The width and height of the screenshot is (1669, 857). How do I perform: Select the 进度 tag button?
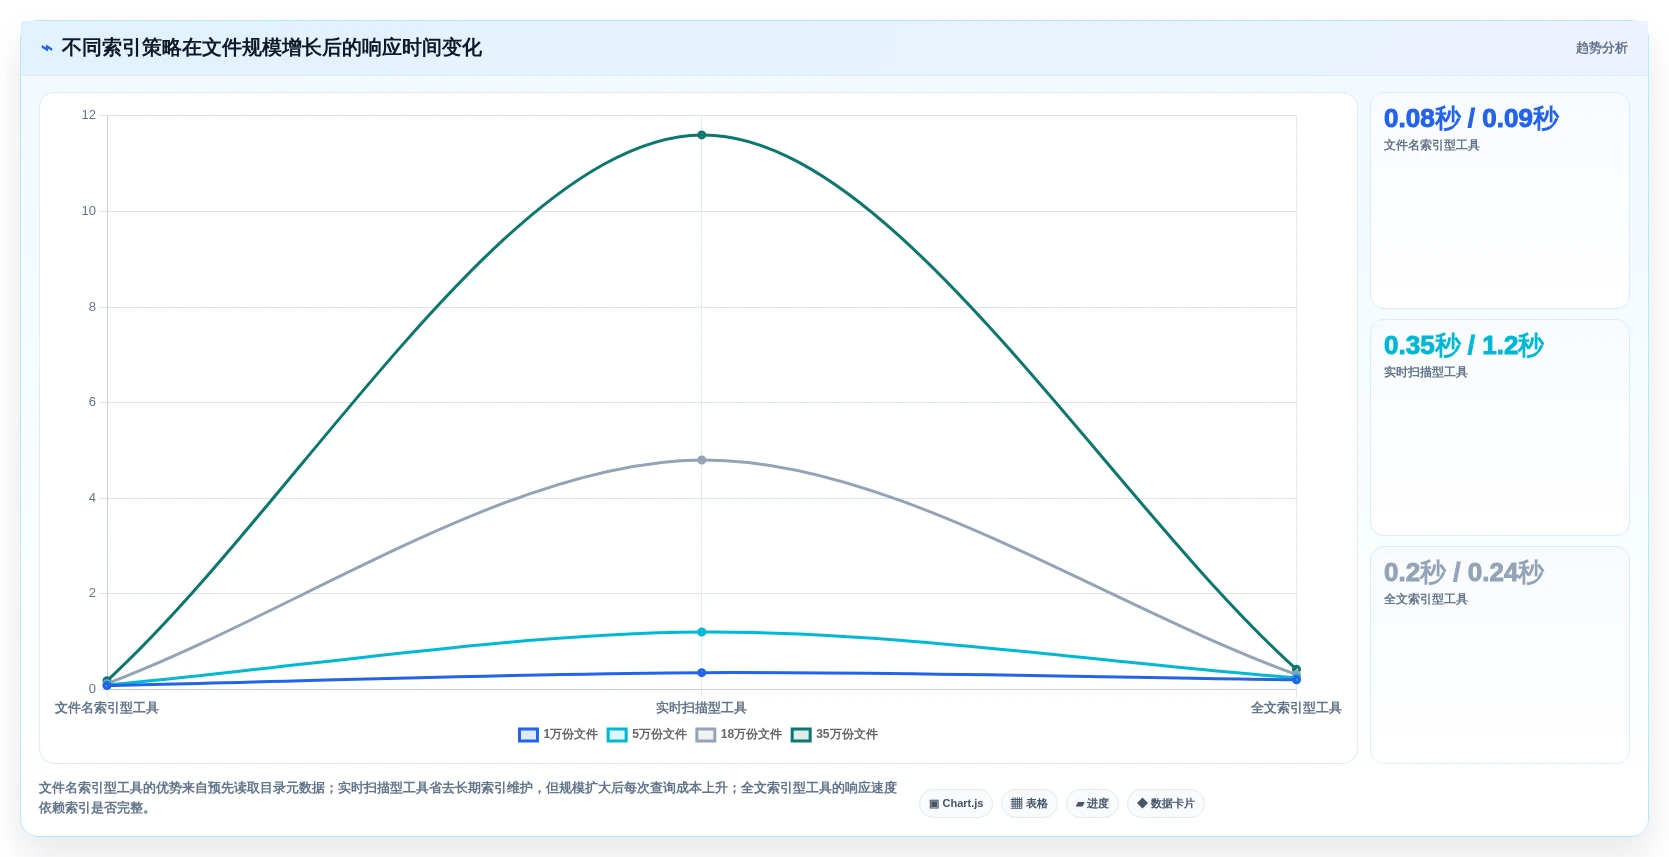pyautogui.click(x=1092, y=804)
